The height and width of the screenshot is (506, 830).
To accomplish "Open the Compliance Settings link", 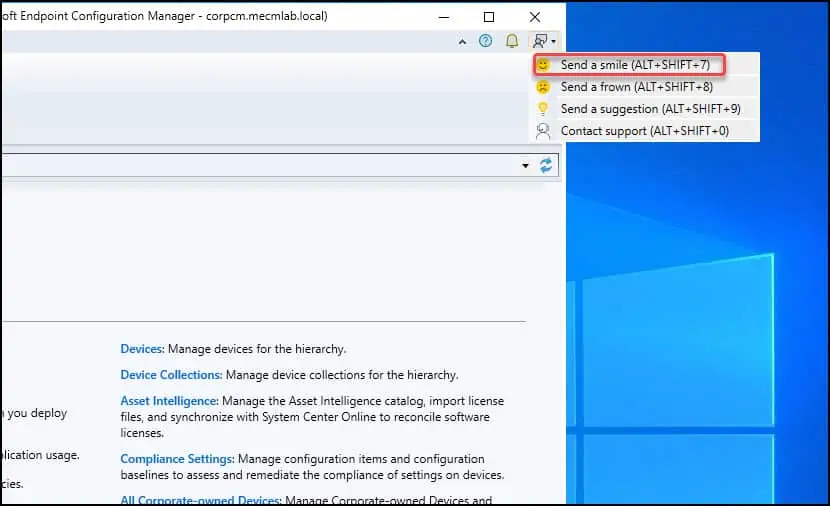I will coord(177,459).
